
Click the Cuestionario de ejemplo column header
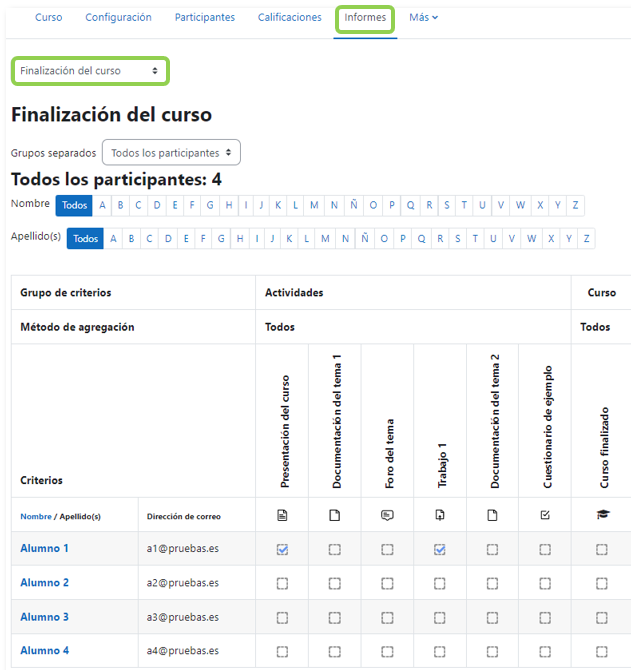[548, 427]
